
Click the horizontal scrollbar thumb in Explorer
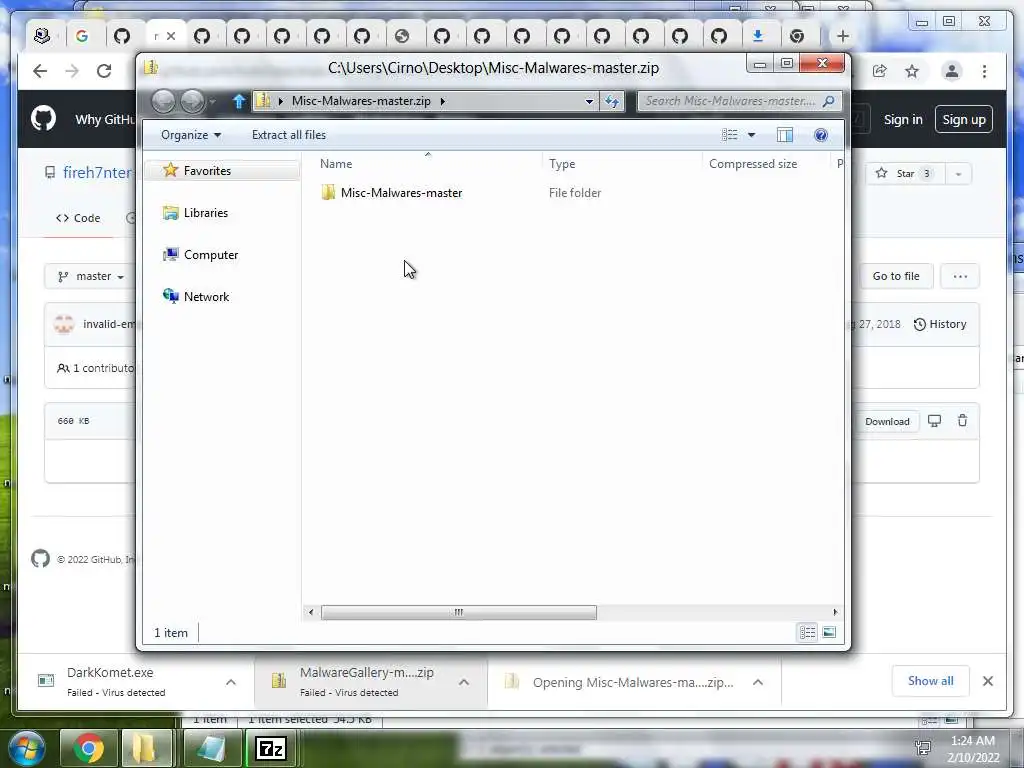pos(458,612)
